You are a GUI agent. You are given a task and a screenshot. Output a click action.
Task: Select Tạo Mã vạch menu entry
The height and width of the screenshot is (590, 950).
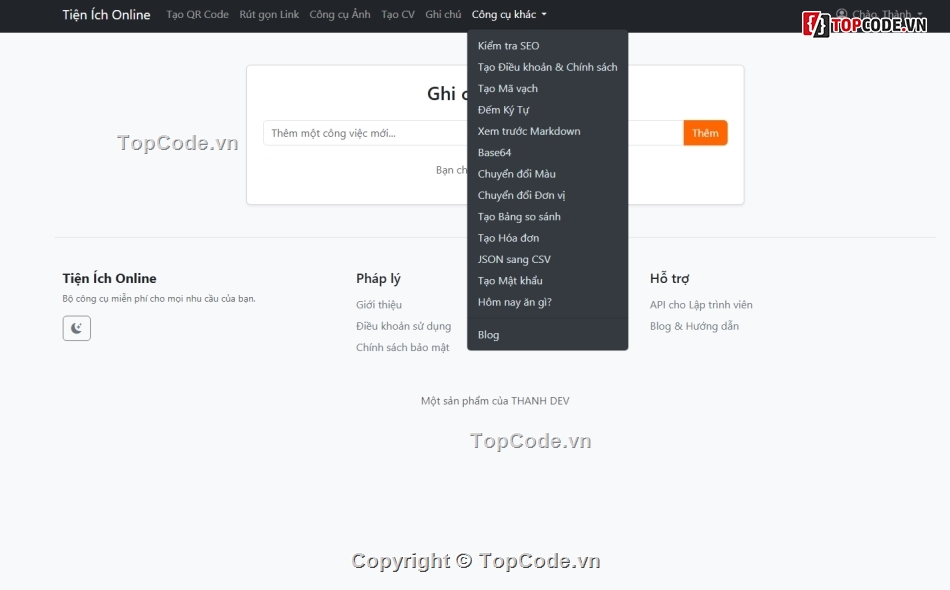point(507,89)
